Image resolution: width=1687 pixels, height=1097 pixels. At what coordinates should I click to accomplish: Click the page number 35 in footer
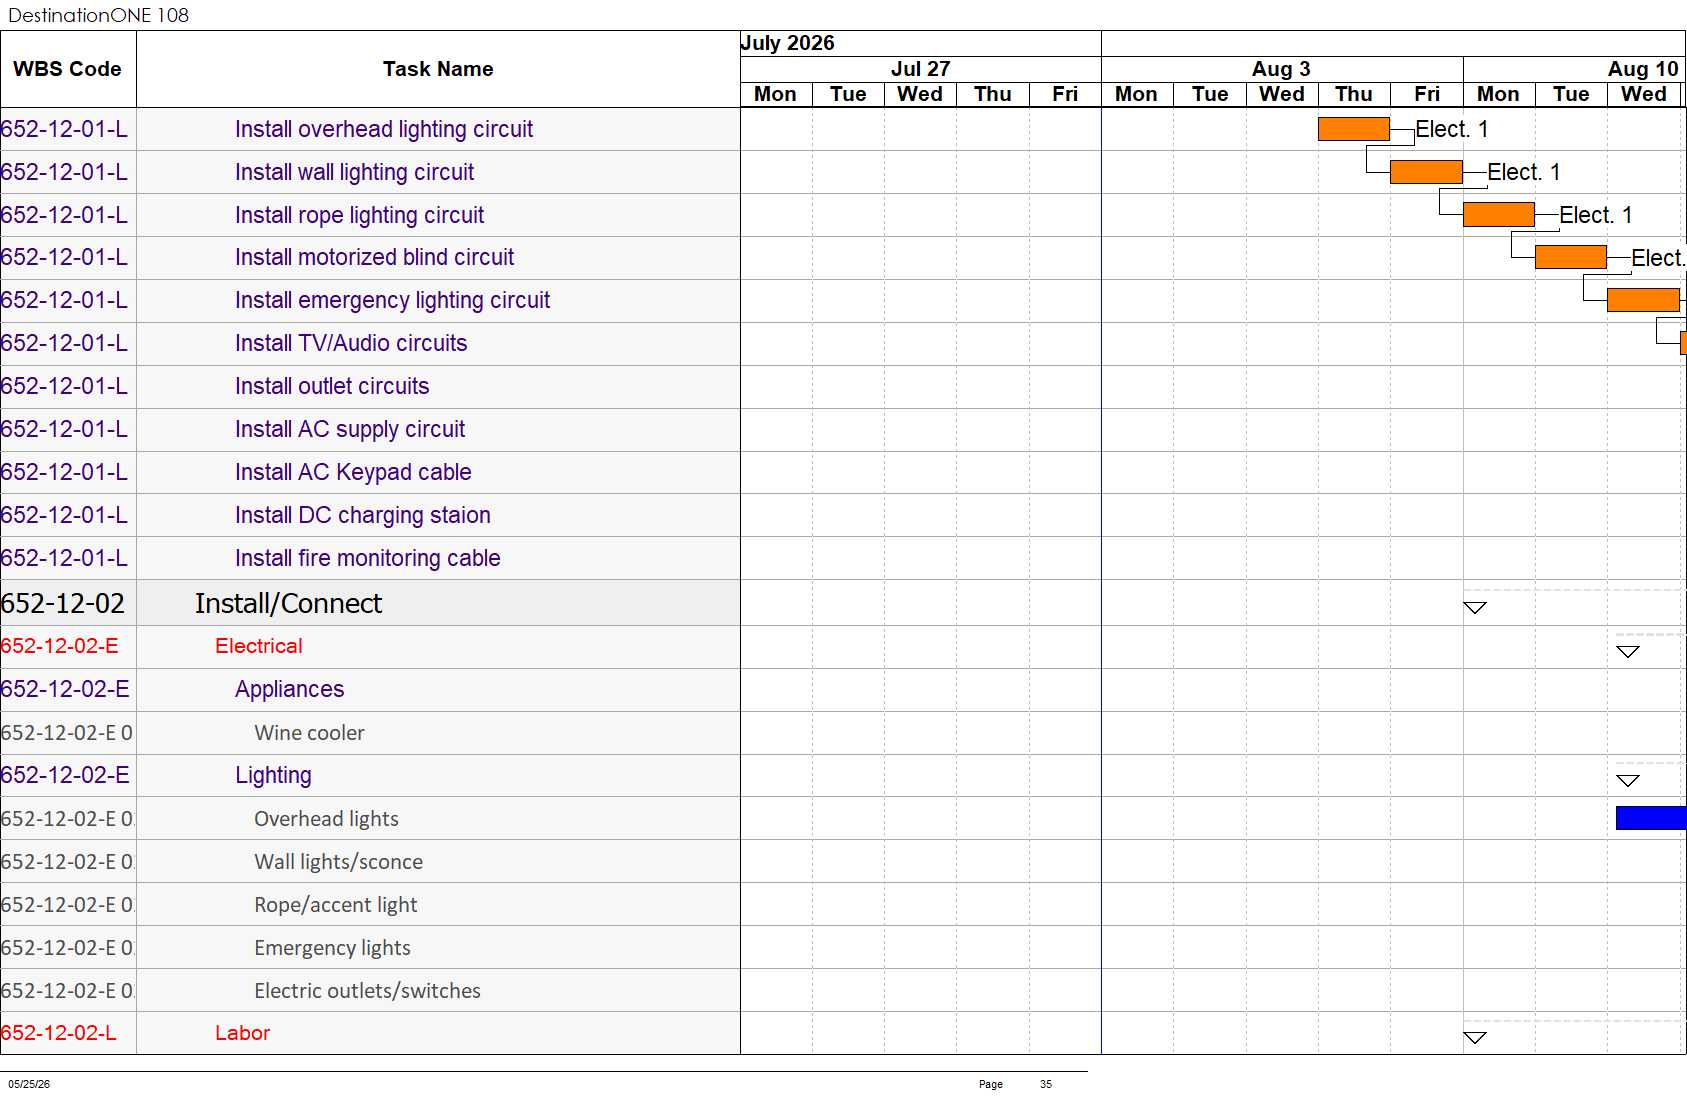pyautogui.click(x=1046, y=1084)
